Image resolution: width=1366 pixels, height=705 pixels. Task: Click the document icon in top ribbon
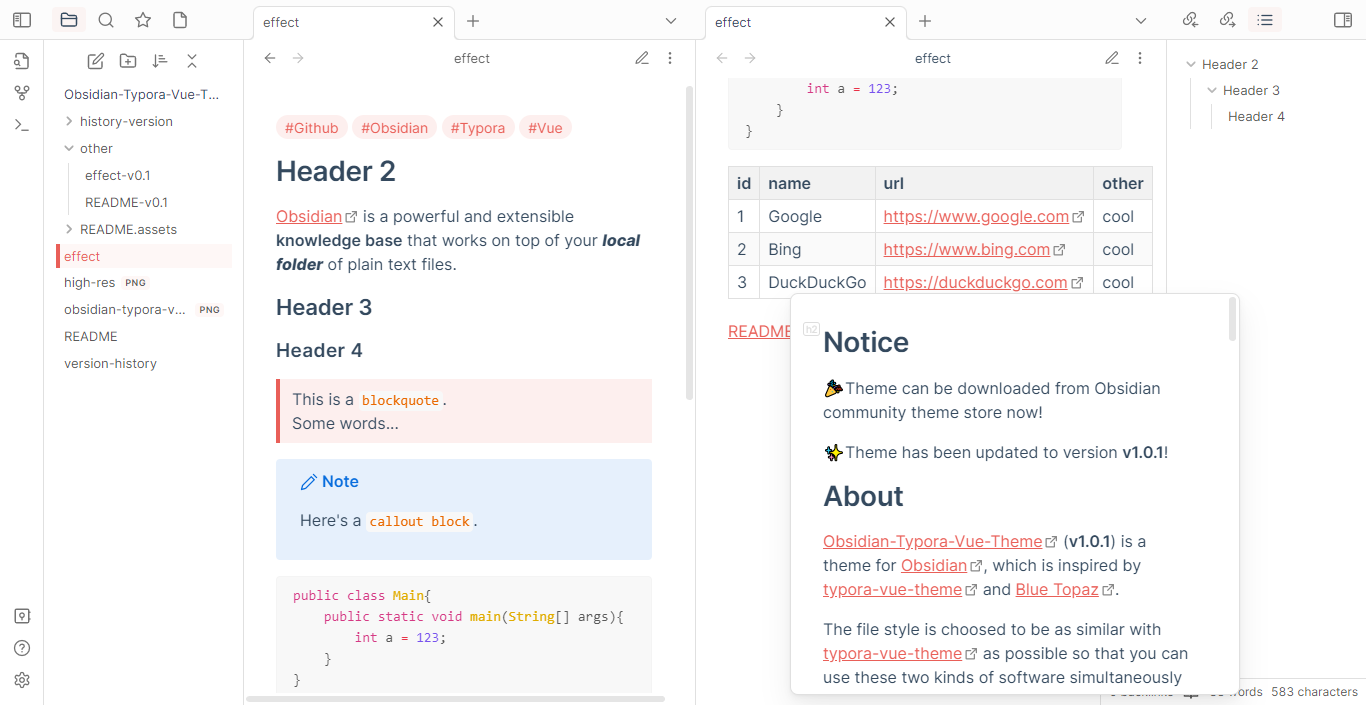coord(180,20)
